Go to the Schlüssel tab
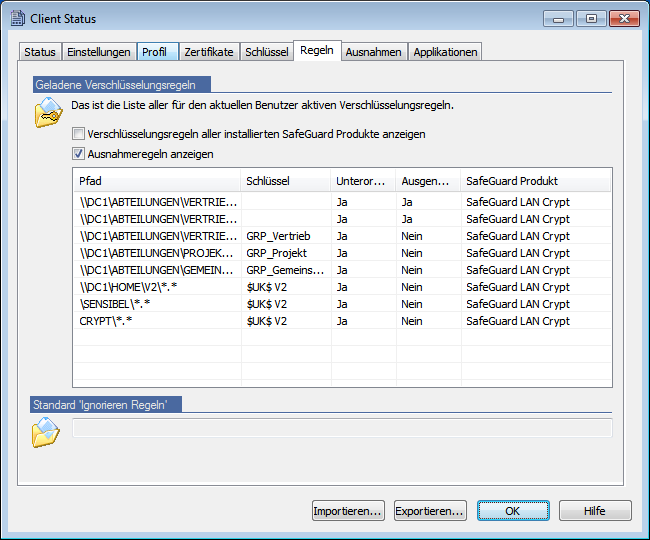 (x=267, y=52)
